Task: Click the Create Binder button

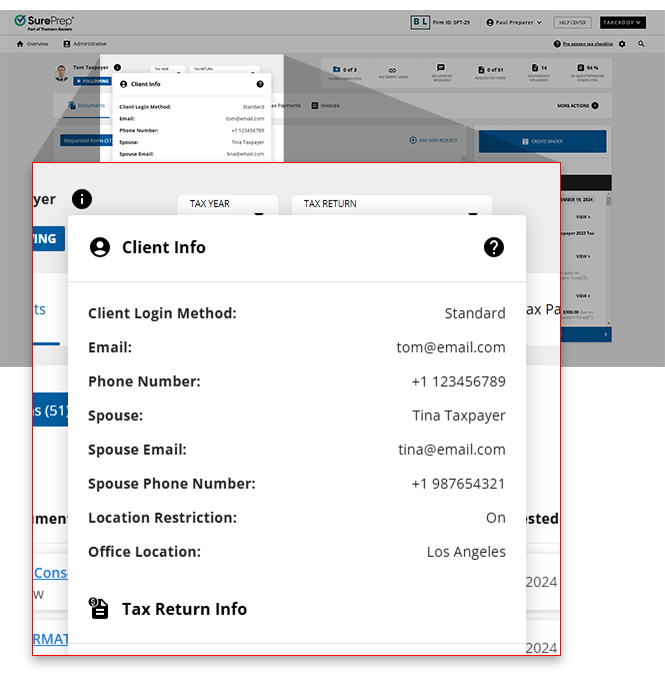Action: [542, 141]
